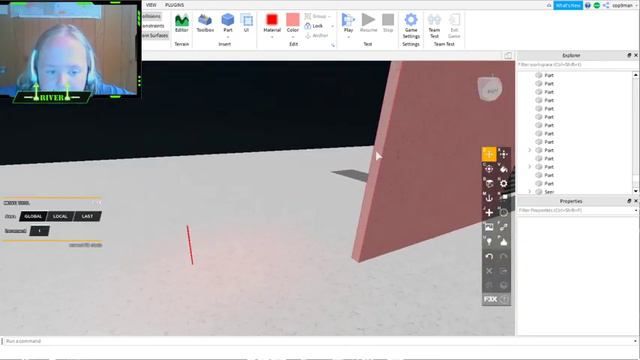Click the help icon in title bar
The width and height of the screenshot is (640, 360).
click(588, 5)
